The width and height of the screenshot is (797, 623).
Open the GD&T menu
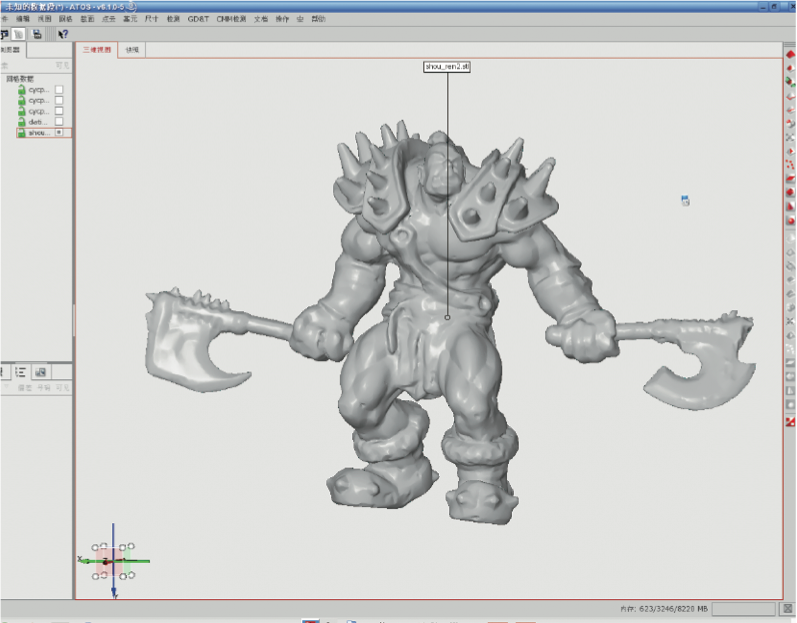click(198, 19)
